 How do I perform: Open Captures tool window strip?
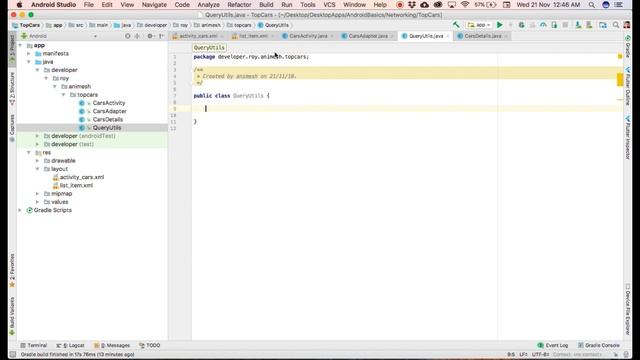[12, 128]
